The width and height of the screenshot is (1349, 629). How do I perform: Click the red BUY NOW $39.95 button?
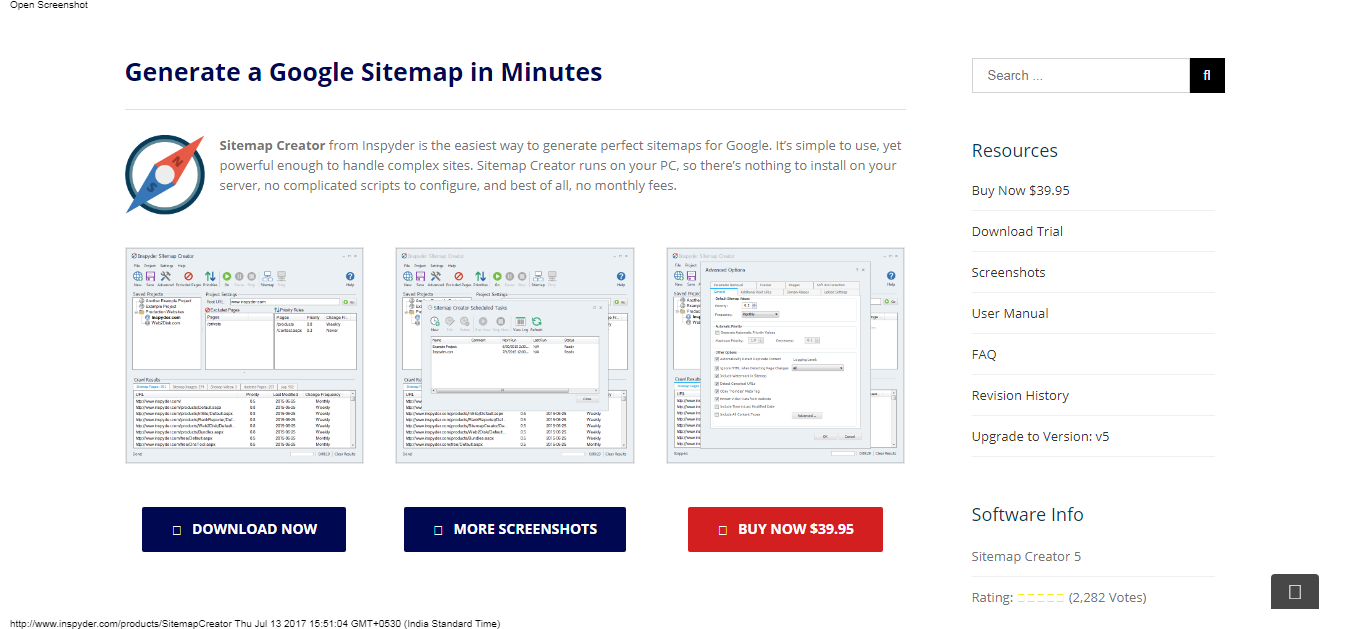coord(785,529)
